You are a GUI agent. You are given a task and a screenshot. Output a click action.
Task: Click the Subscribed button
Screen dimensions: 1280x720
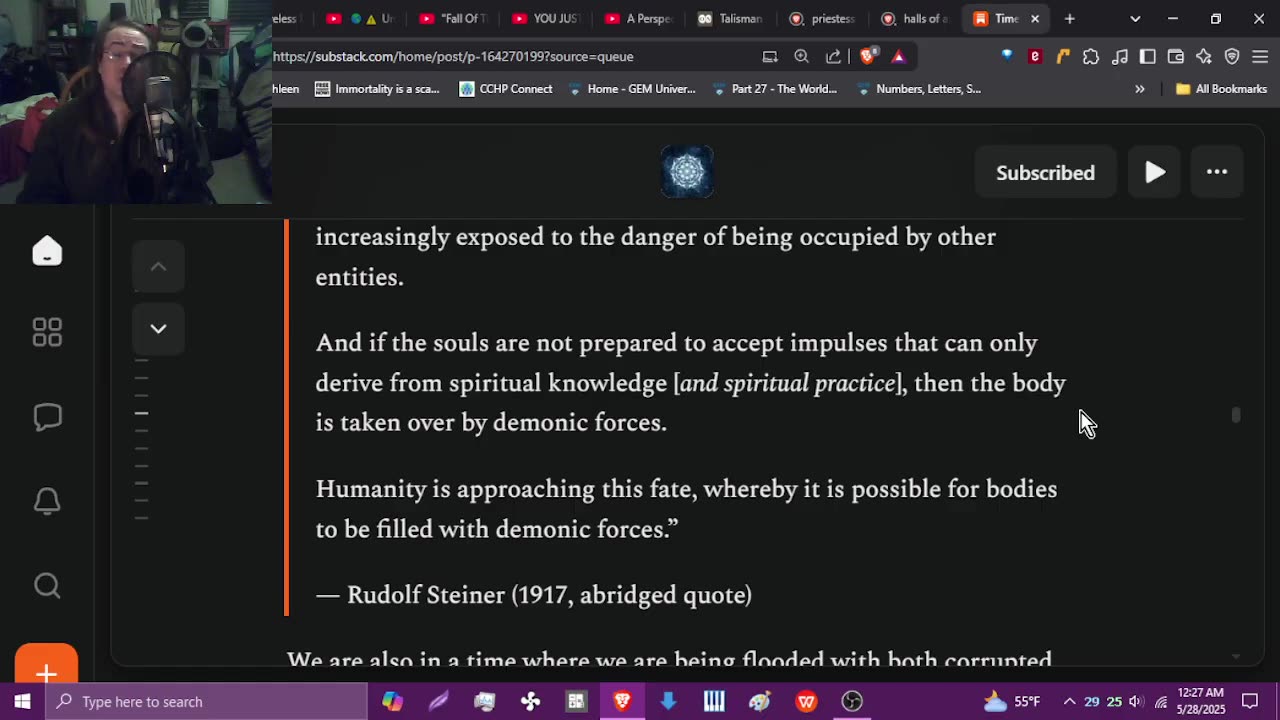coord(1045,172)
